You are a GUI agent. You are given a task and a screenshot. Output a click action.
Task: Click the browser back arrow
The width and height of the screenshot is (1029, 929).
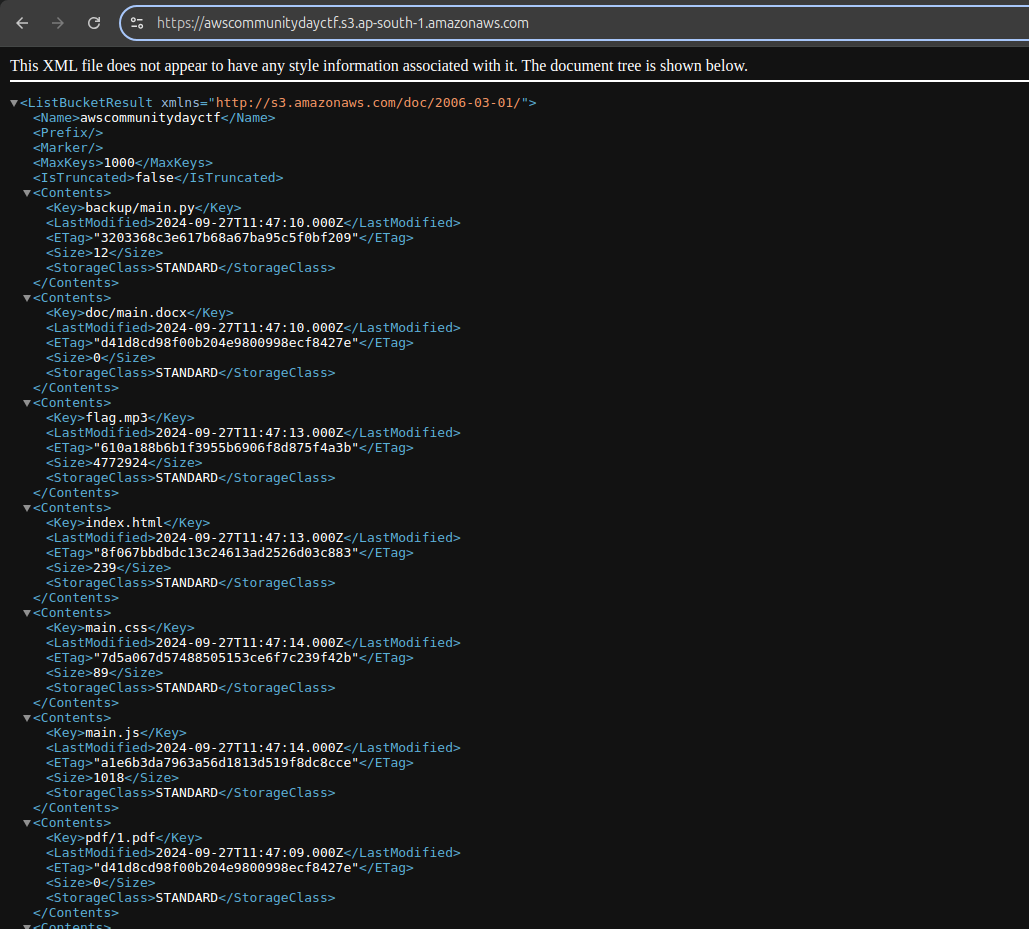[x=22, y=23]
